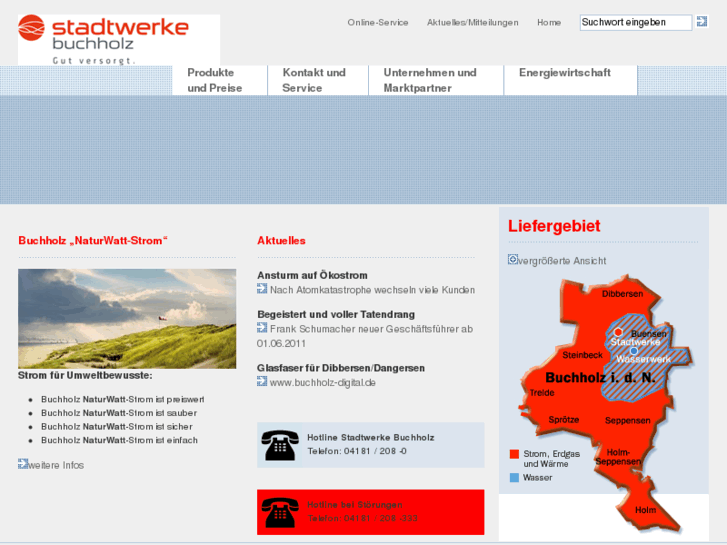Click Steinbeck label on map
Viewport: 727px width, 545px height.
pos(583,355)
